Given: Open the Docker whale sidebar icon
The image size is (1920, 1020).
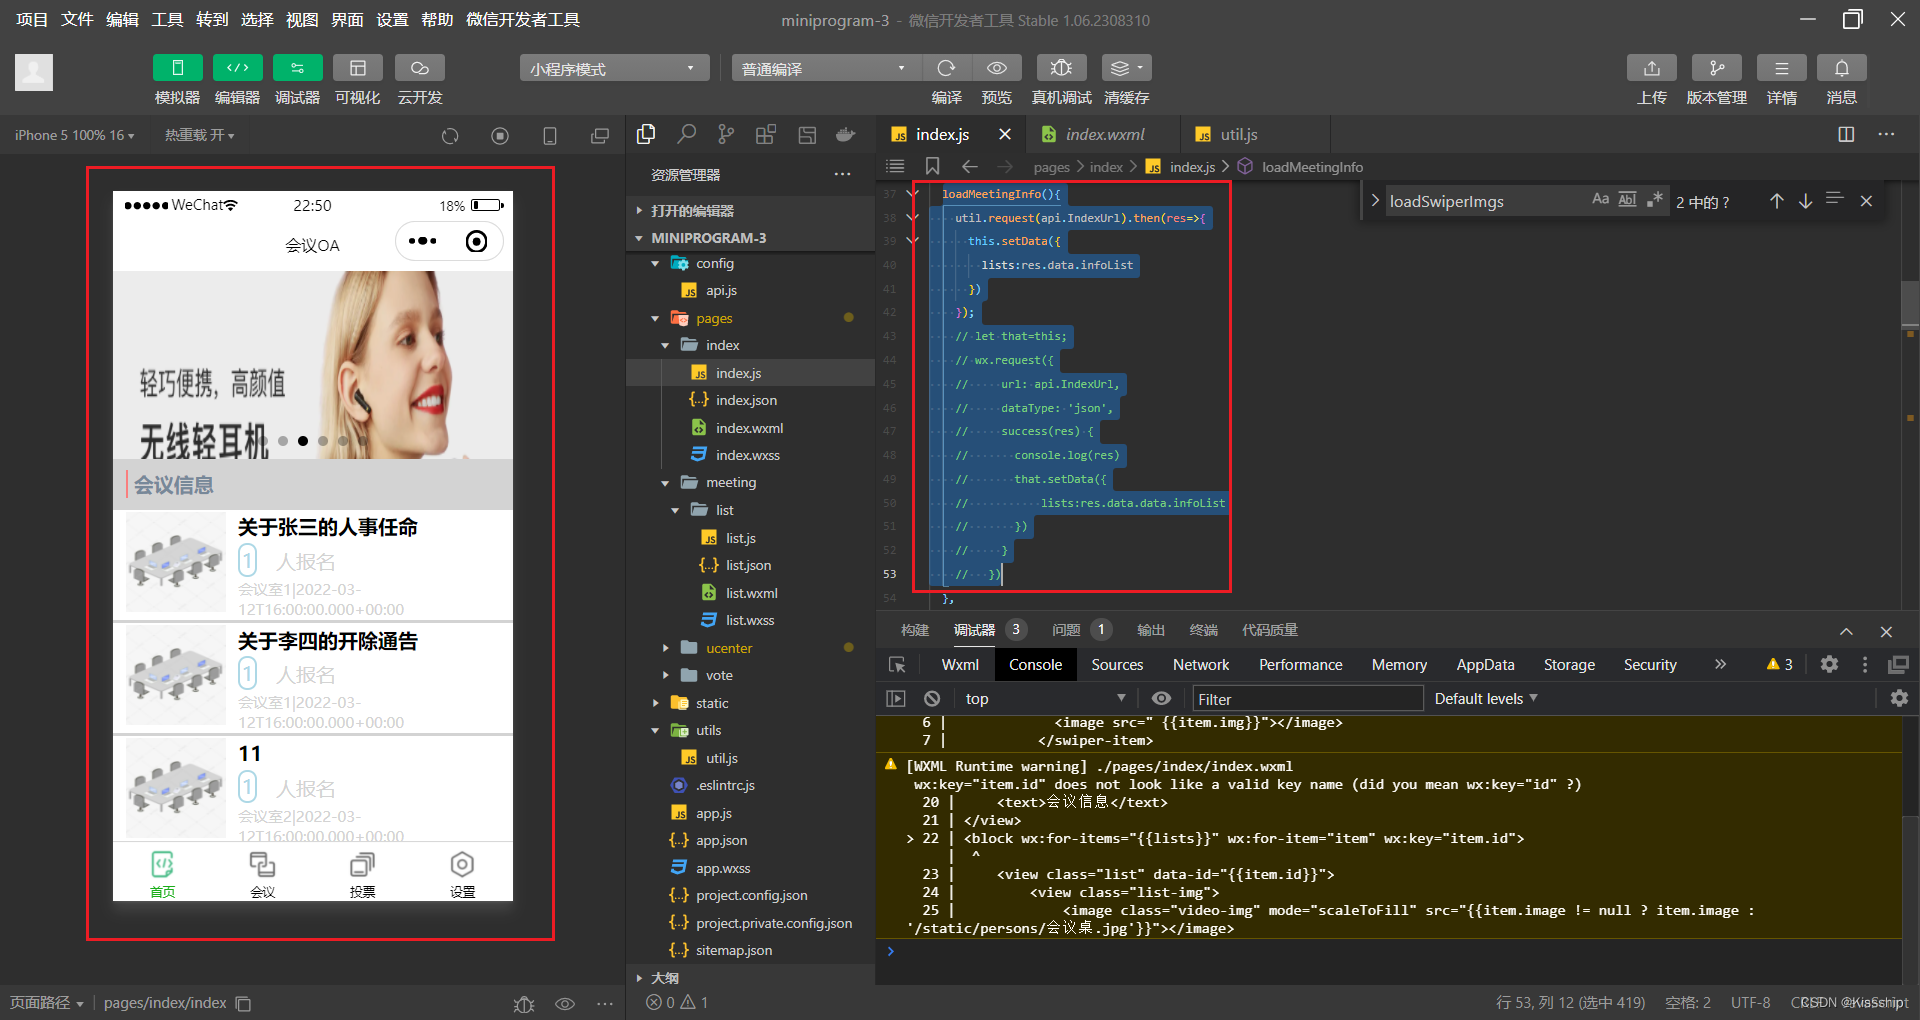Looking at the screenshot, I should 846,134.
